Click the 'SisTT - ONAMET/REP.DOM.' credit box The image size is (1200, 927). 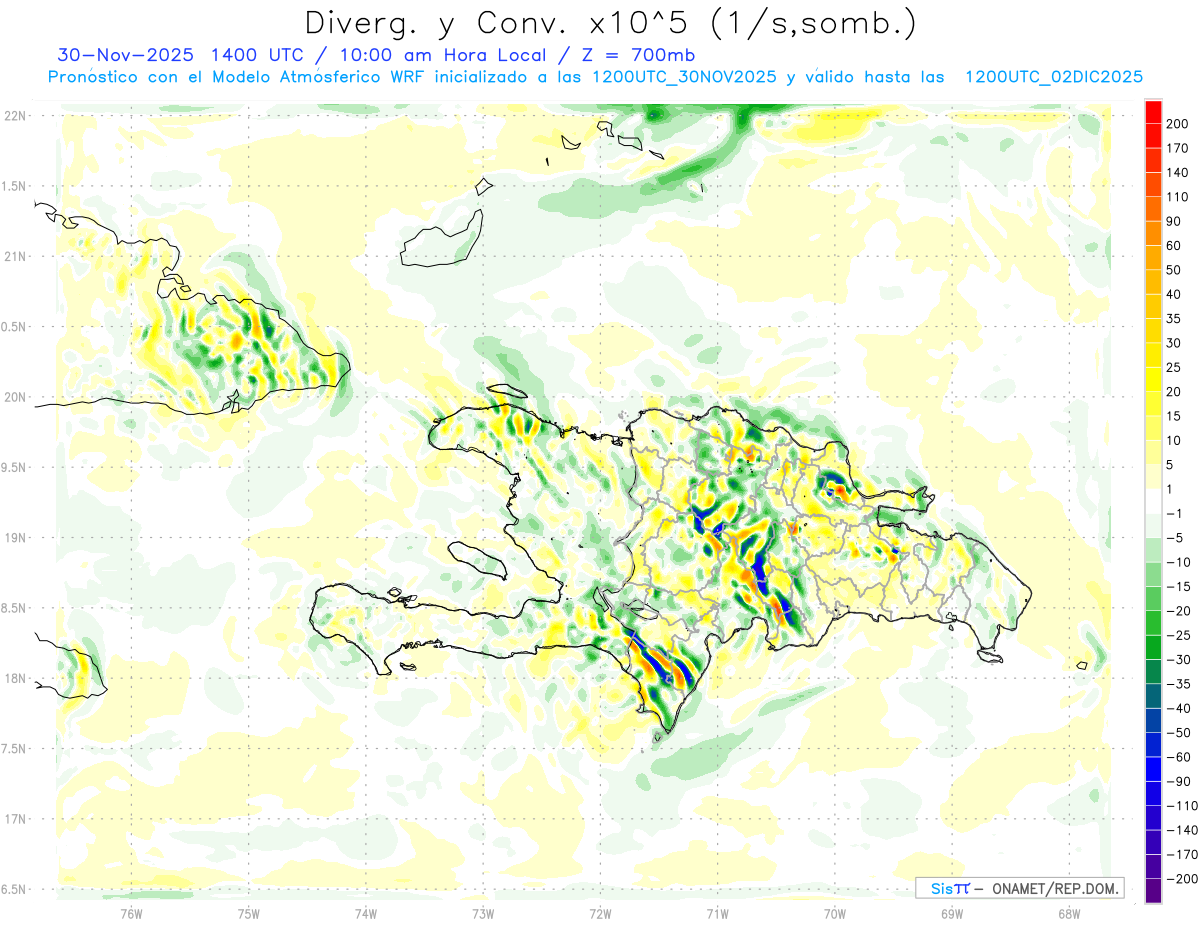[x=1018, y=888]
